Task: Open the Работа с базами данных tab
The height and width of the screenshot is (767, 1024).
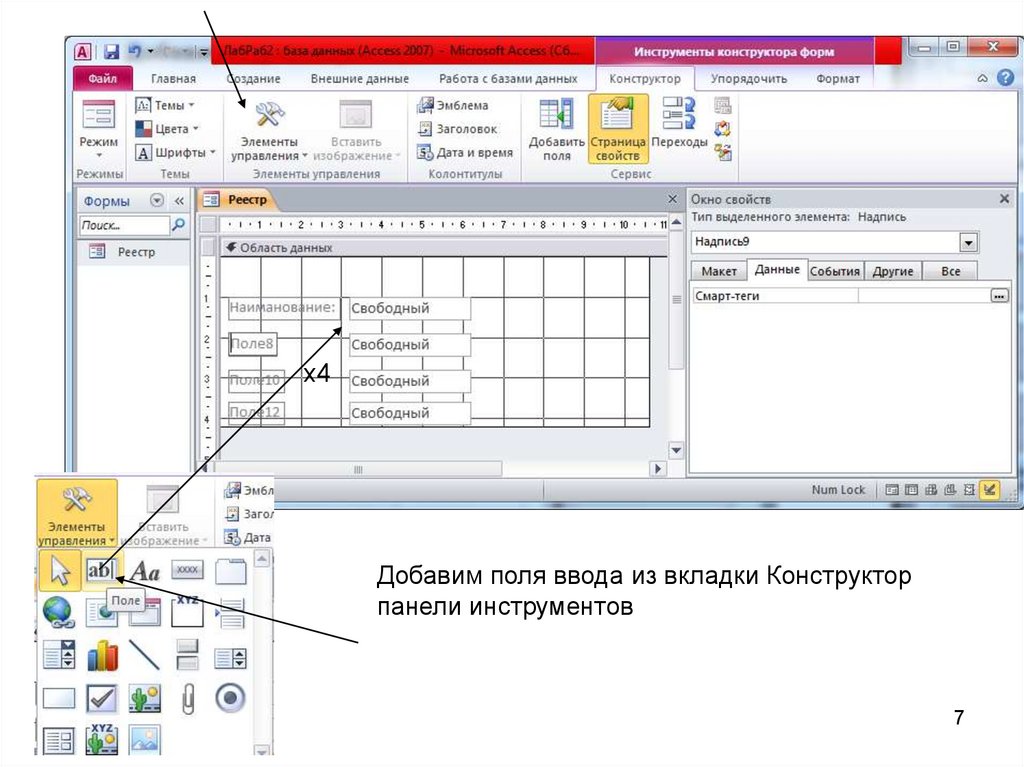Action: point(508,78)
